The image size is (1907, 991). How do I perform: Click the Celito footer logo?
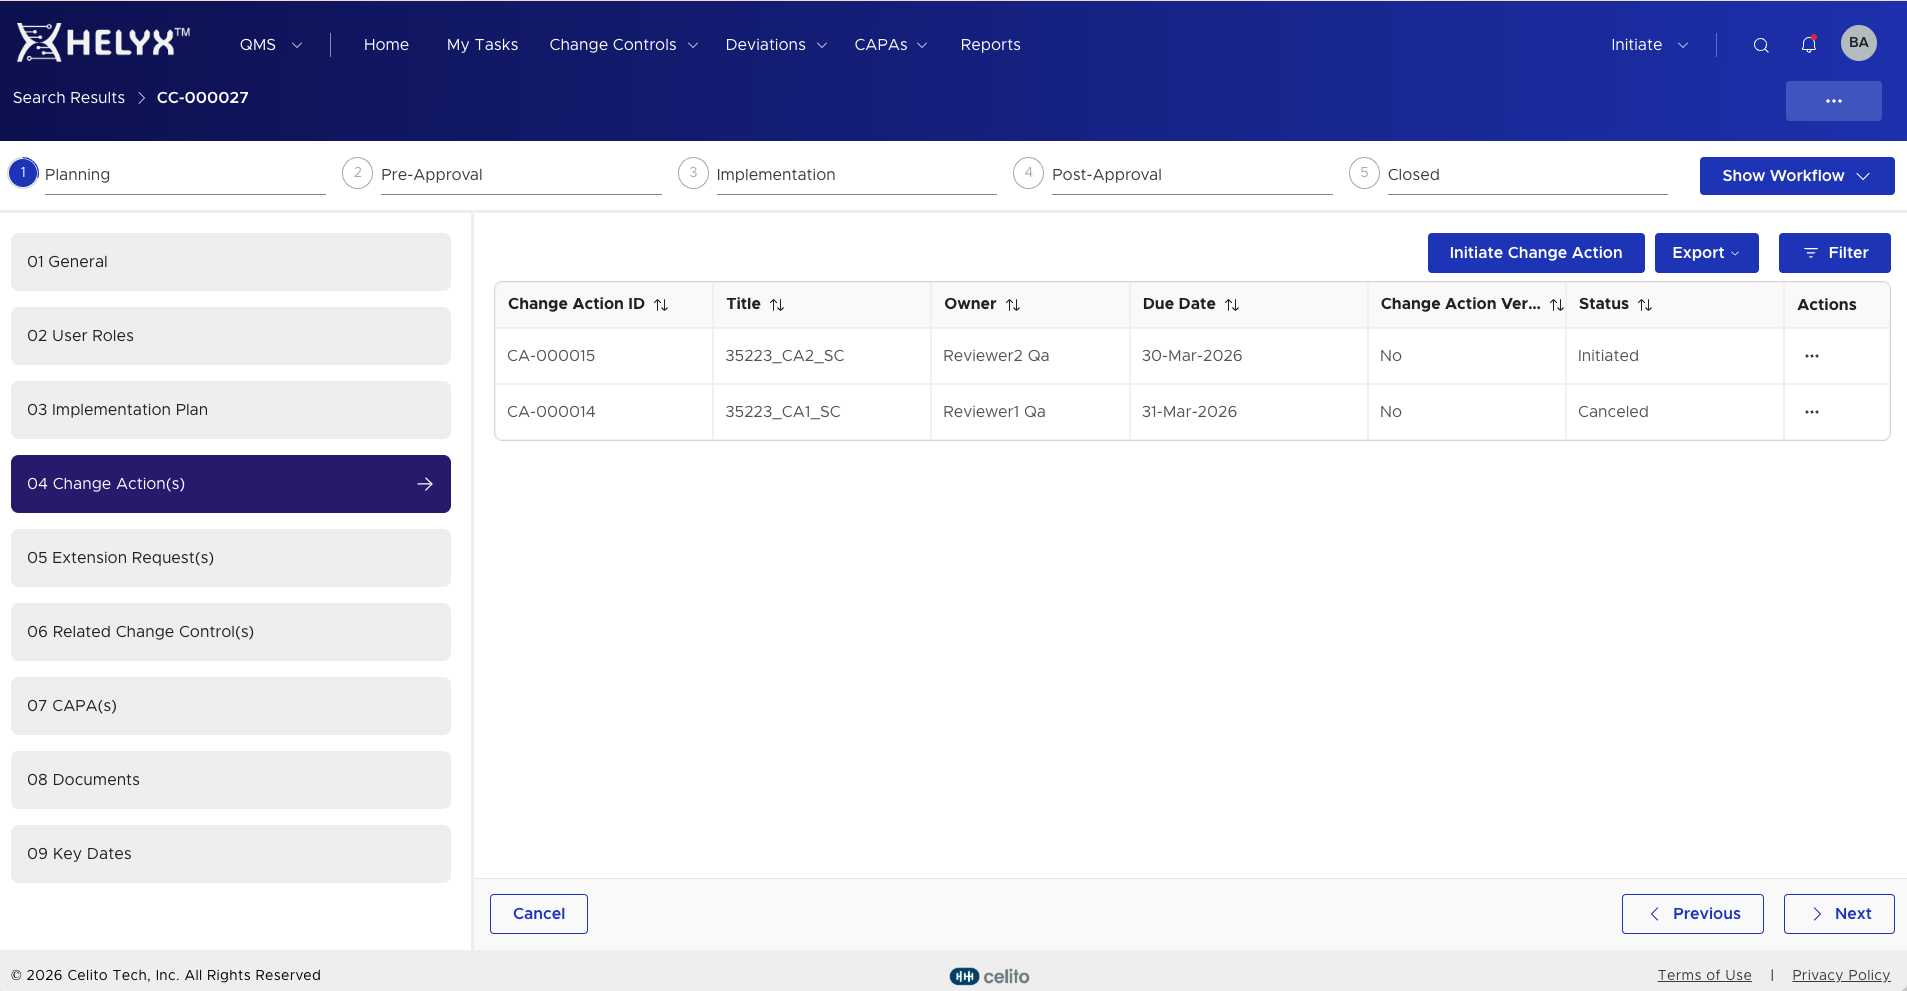(989, 976)
